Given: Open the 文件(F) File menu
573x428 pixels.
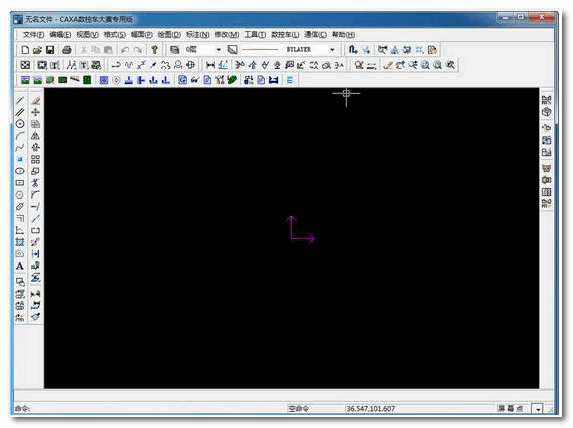Looking at the screenshot, I should (x=33, y=35).
